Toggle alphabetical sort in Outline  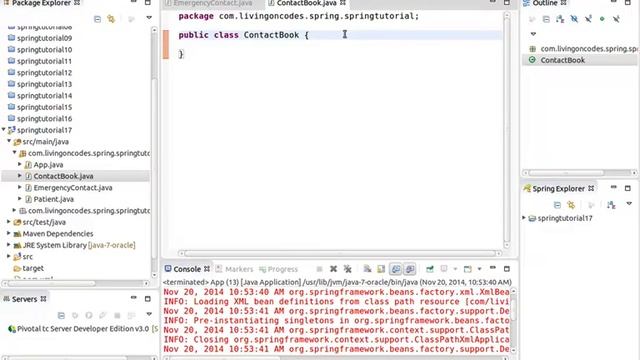[x=560, y=19]
